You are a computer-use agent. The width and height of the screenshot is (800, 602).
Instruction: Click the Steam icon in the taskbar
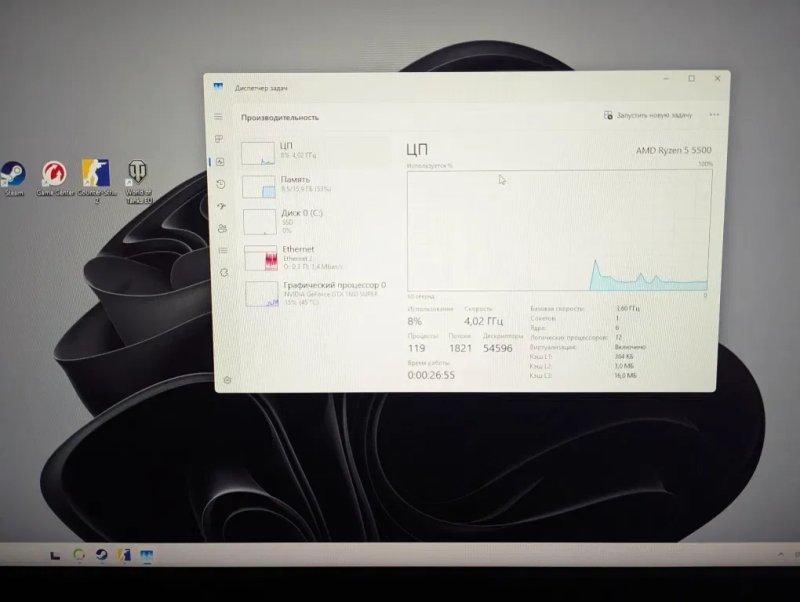click(x=102, y=554)
